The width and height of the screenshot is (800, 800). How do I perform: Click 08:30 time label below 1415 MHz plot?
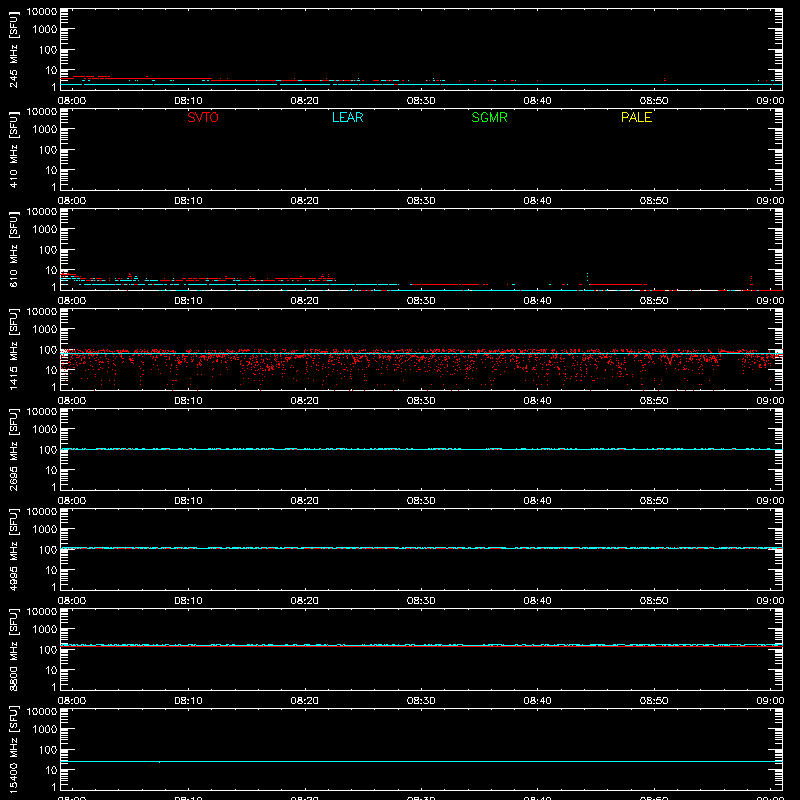421,401
